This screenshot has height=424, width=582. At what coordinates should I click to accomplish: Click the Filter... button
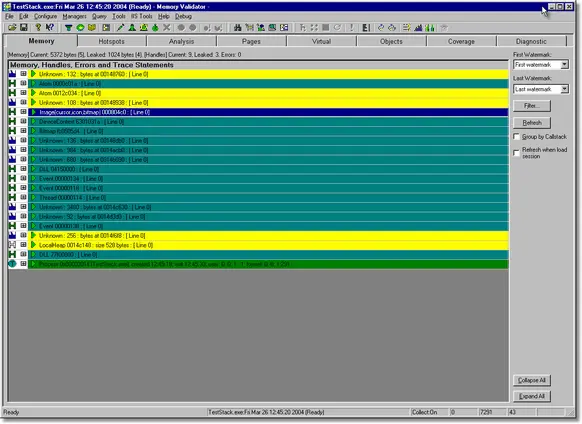click(532, 106)
